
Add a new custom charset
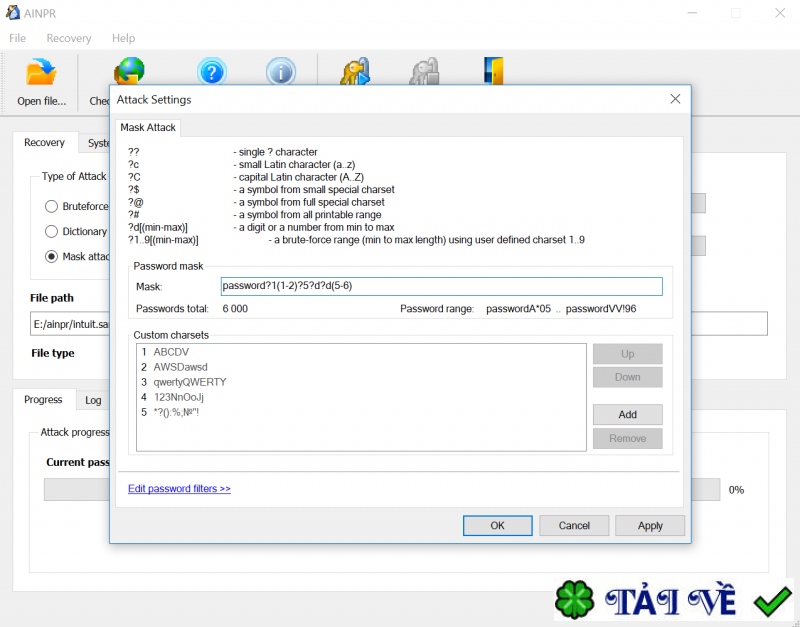pyautogui.click(x=627, y=414)
